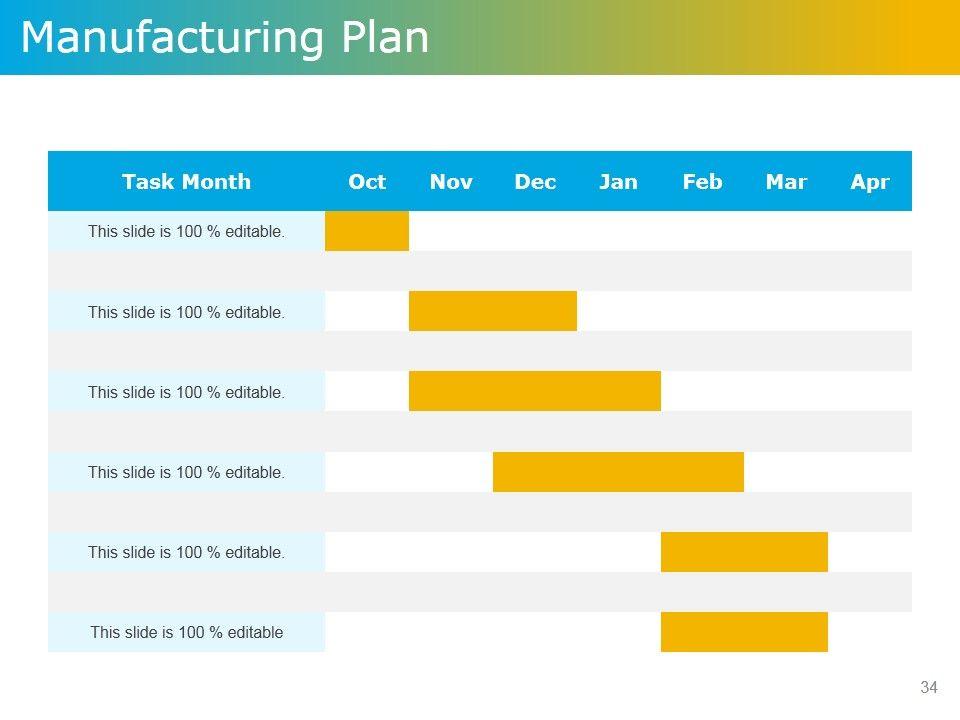
Task: Click the bar spanning Dec through Feb
Action: click(618, 472)
